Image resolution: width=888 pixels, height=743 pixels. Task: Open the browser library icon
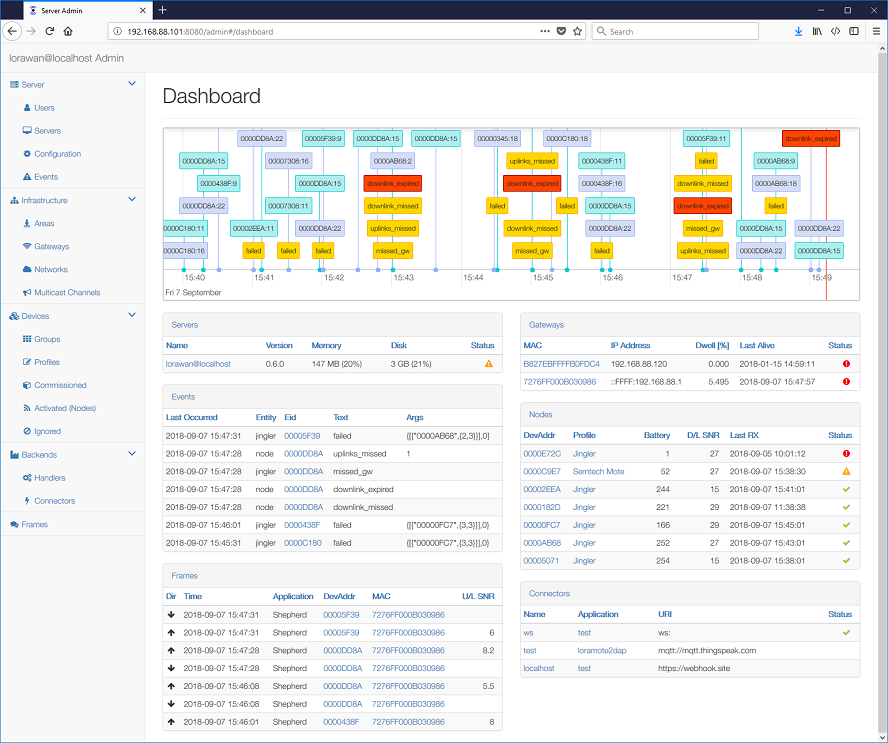pos(817,31)
